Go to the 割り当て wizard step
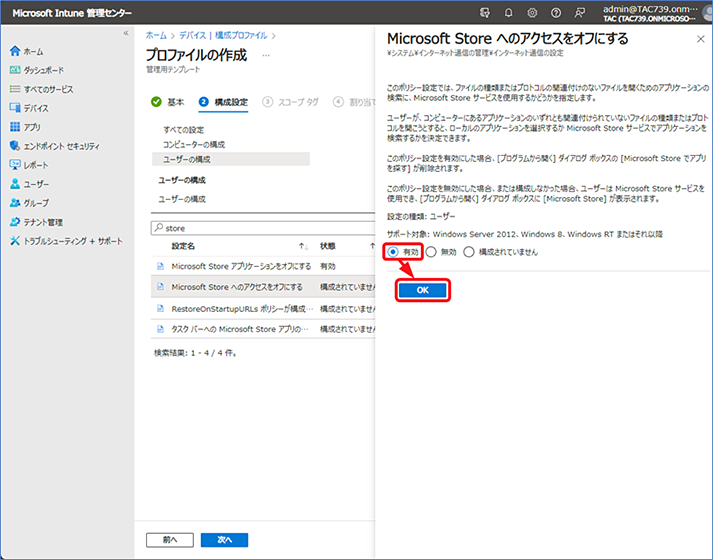Screen dimensions: 713x560 (x=354, y=102)
